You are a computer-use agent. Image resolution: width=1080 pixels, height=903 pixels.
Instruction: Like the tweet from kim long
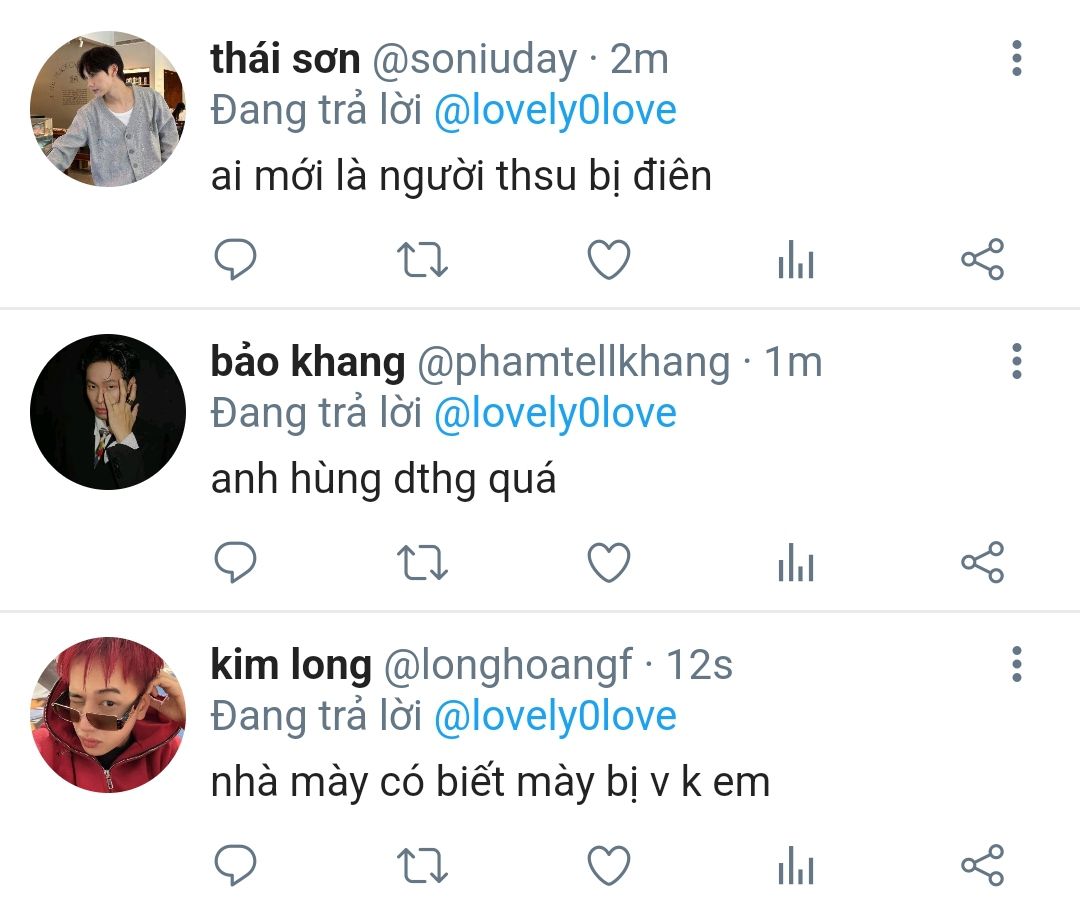(608, 865)
